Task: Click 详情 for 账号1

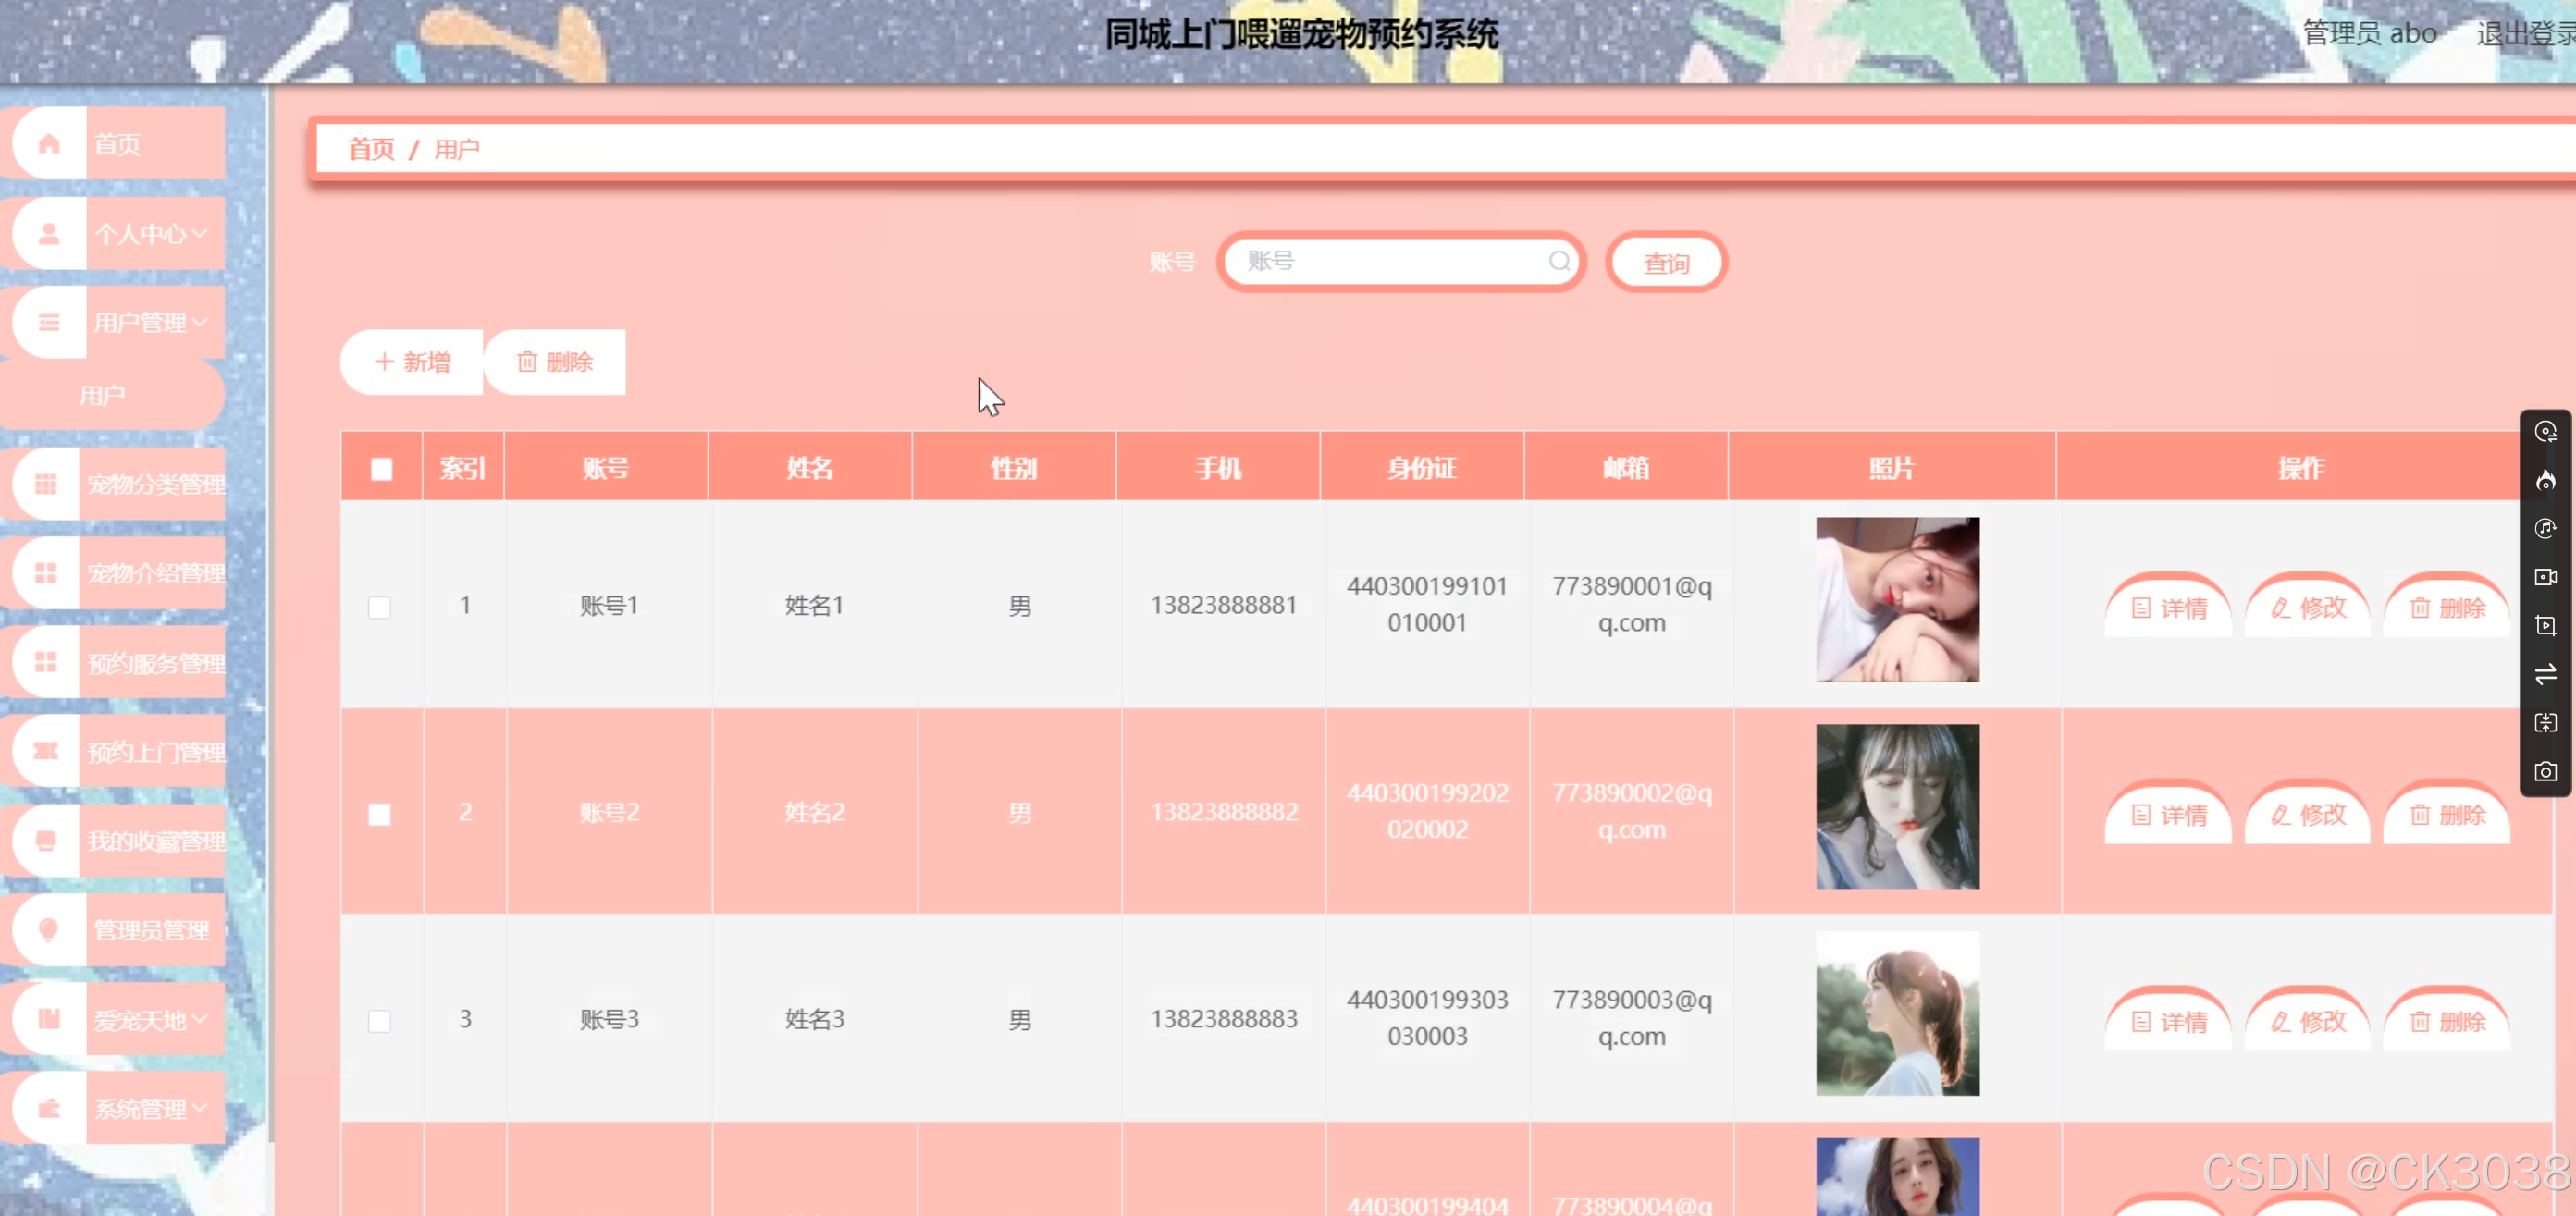Action: [2168, 607]
